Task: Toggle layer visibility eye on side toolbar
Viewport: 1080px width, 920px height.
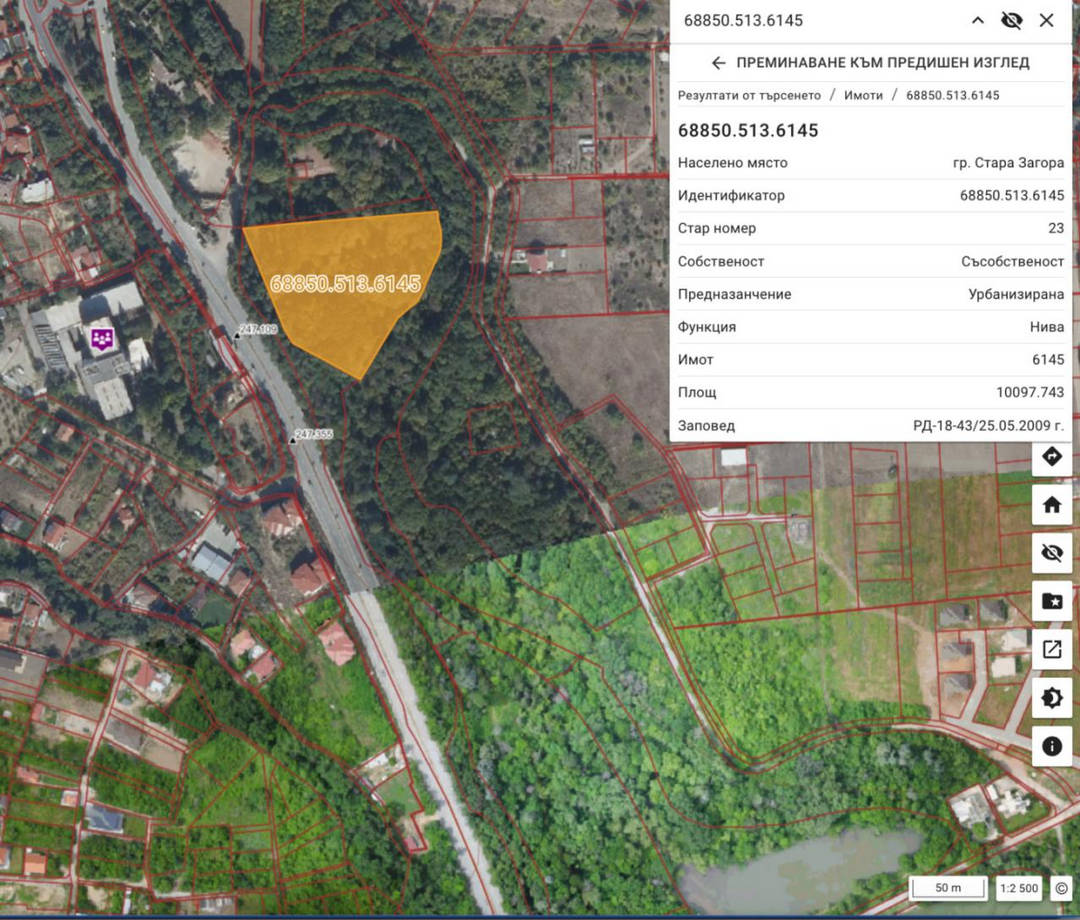Action: click(1051, 553)
